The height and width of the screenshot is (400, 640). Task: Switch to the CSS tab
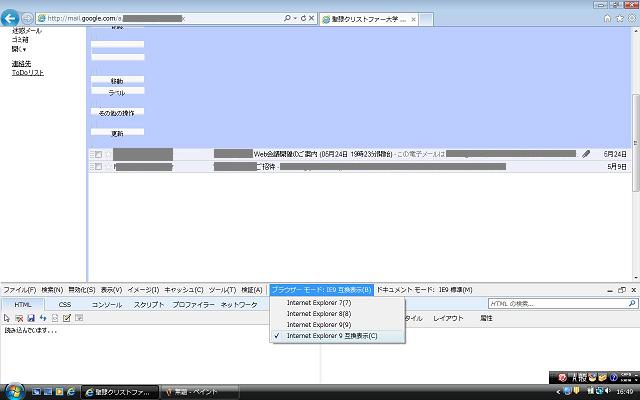(65, 304)
